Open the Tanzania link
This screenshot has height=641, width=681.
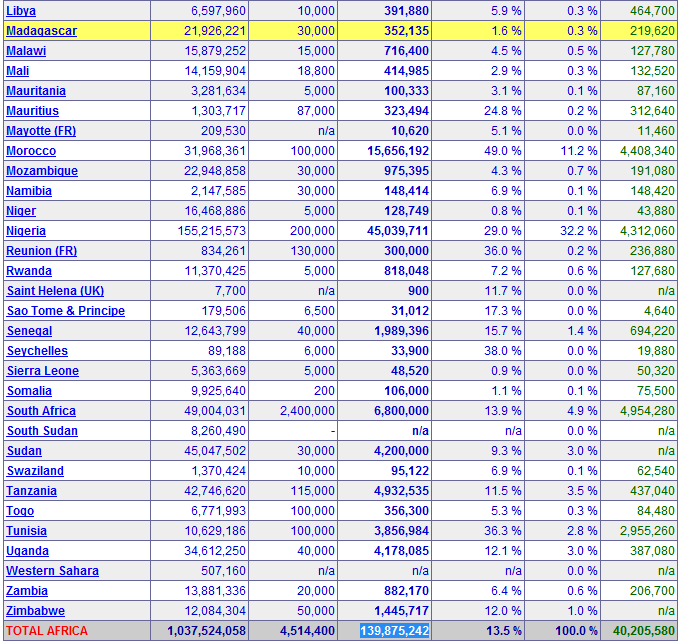pos(32,490)
